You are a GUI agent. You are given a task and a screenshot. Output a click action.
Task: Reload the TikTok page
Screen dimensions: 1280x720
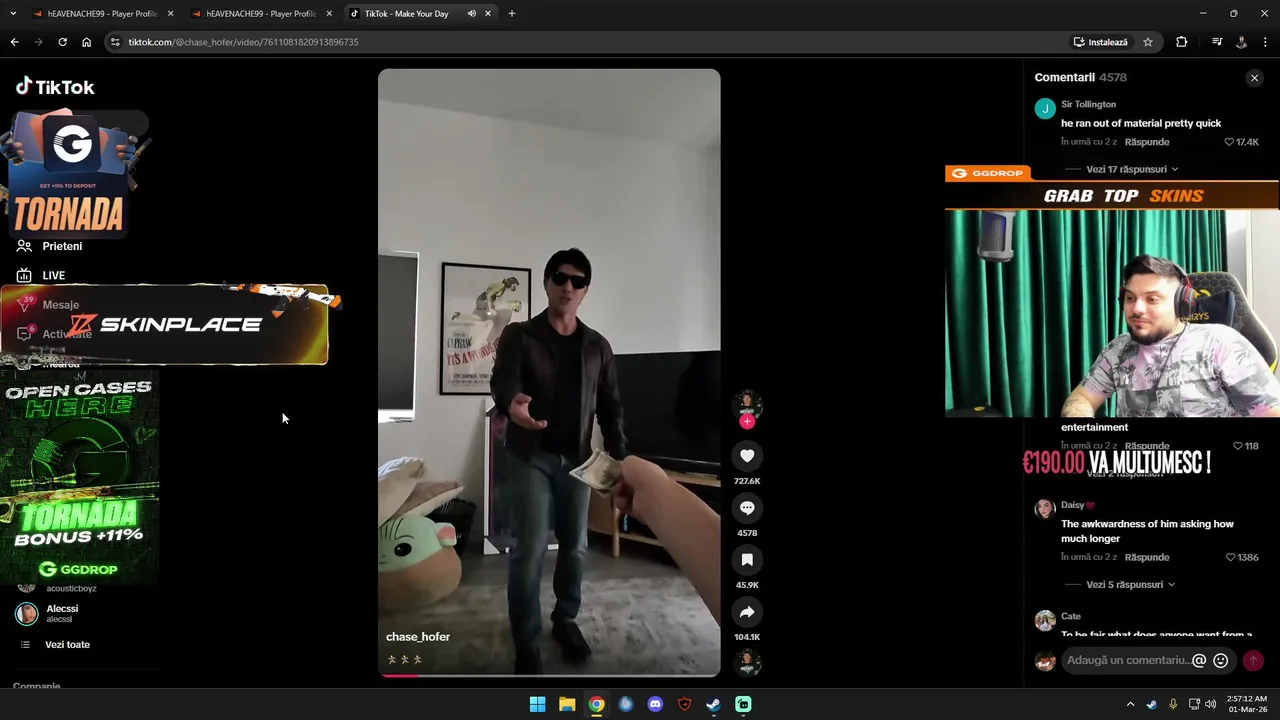tap(62, 42)
